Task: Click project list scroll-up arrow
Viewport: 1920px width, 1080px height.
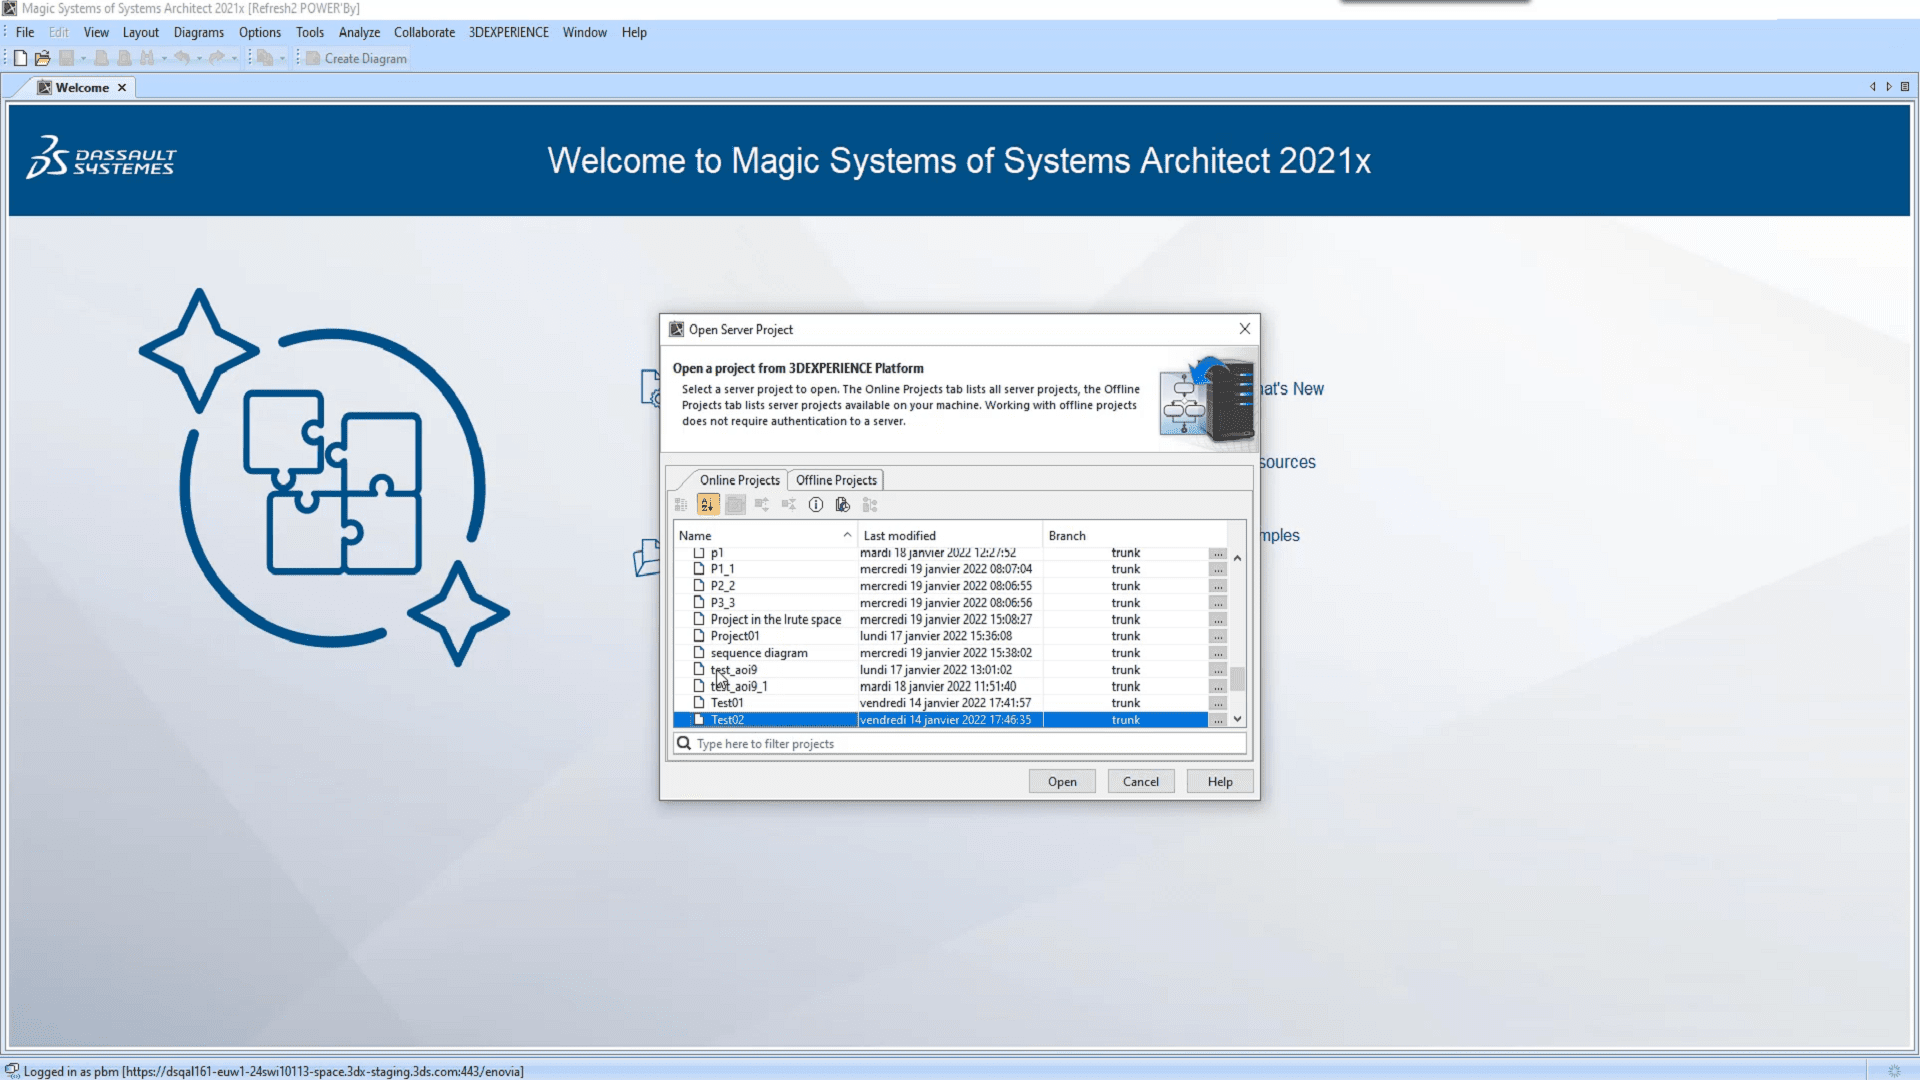Action: (1237, 558)
